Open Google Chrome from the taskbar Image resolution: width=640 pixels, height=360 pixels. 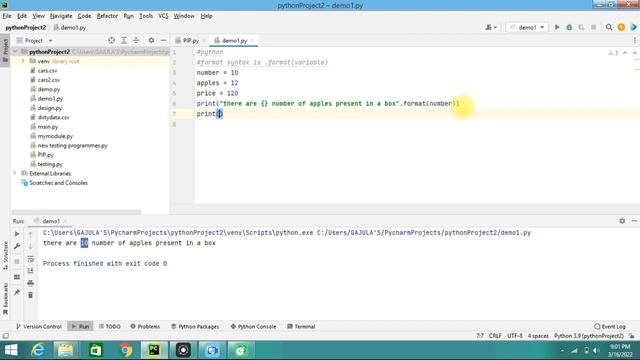click(x=126, y=350)
